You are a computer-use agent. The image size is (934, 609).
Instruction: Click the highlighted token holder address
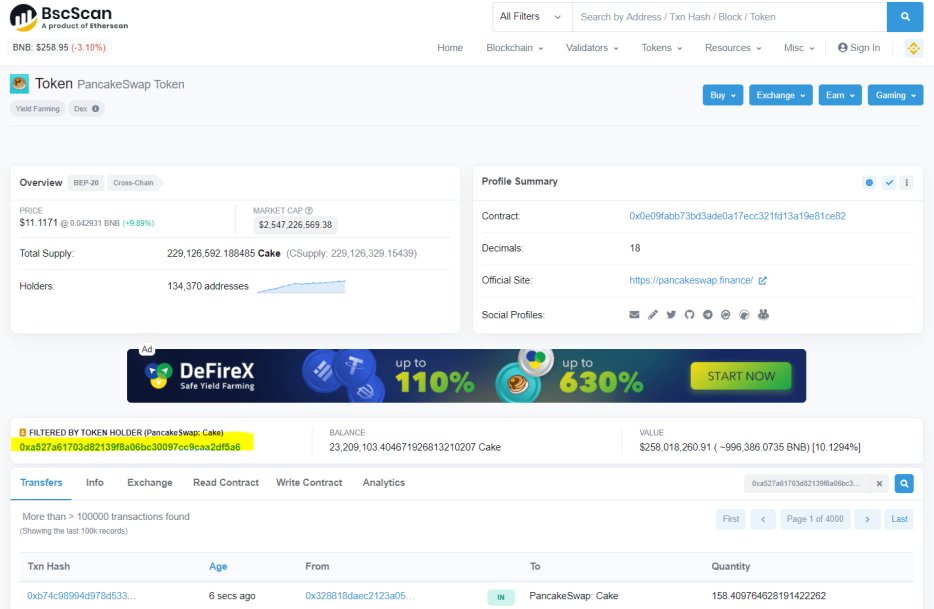[130, 447]
